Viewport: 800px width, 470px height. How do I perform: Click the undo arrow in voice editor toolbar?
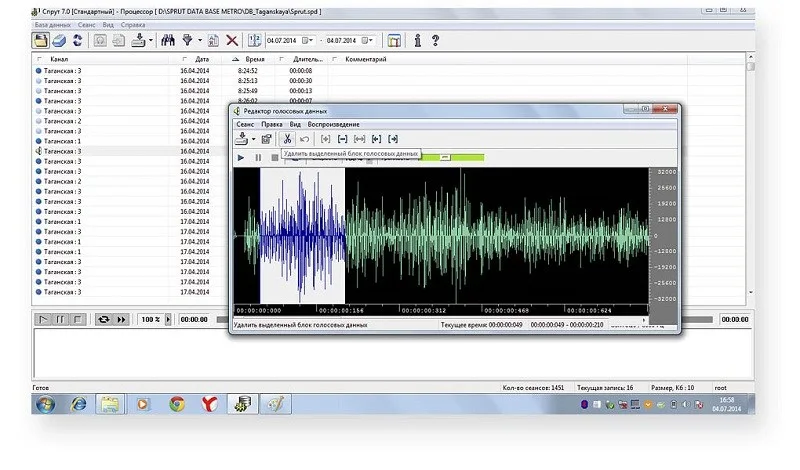pos(305,139)
